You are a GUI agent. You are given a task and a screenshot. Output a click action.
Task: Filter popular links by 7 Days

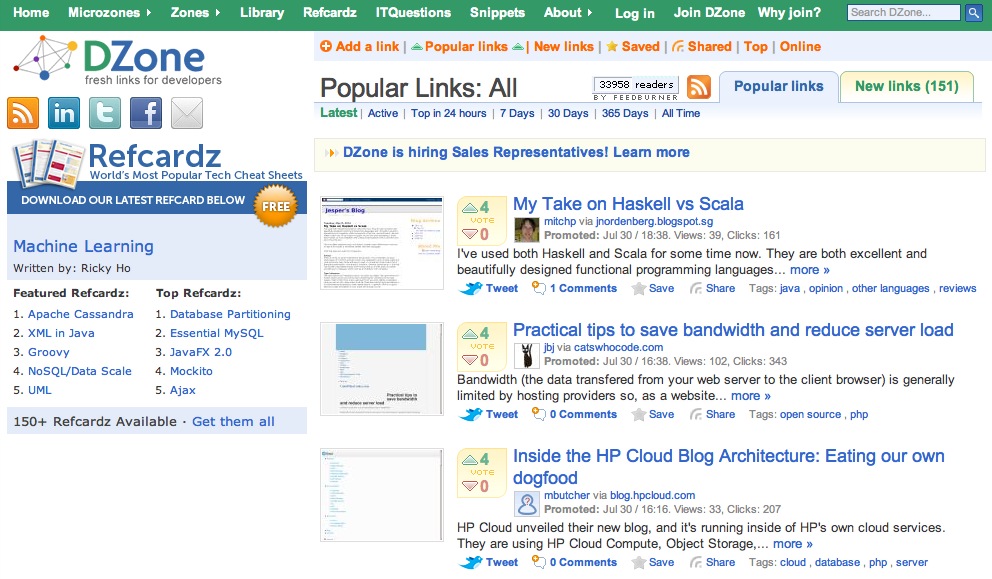(517, 113)
